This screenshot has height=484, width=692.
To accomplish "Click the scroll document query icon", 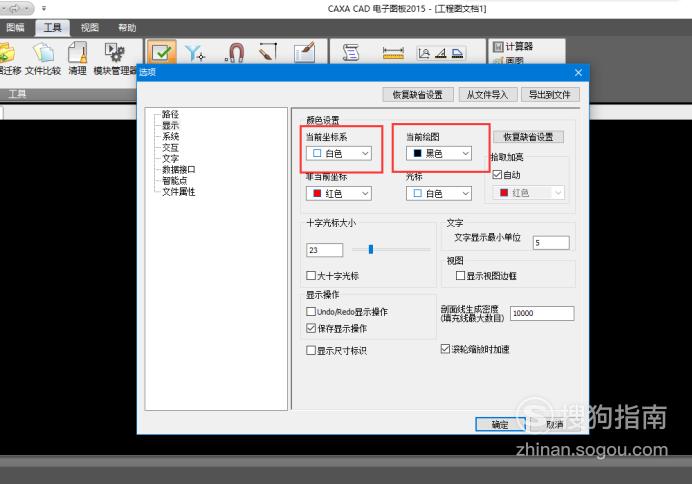I will point(351,53).
